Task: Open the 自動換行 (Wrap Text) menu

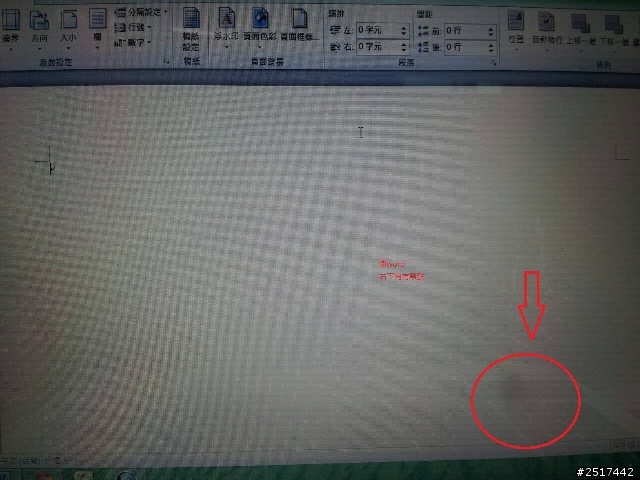Action: [x=547, y=30]
